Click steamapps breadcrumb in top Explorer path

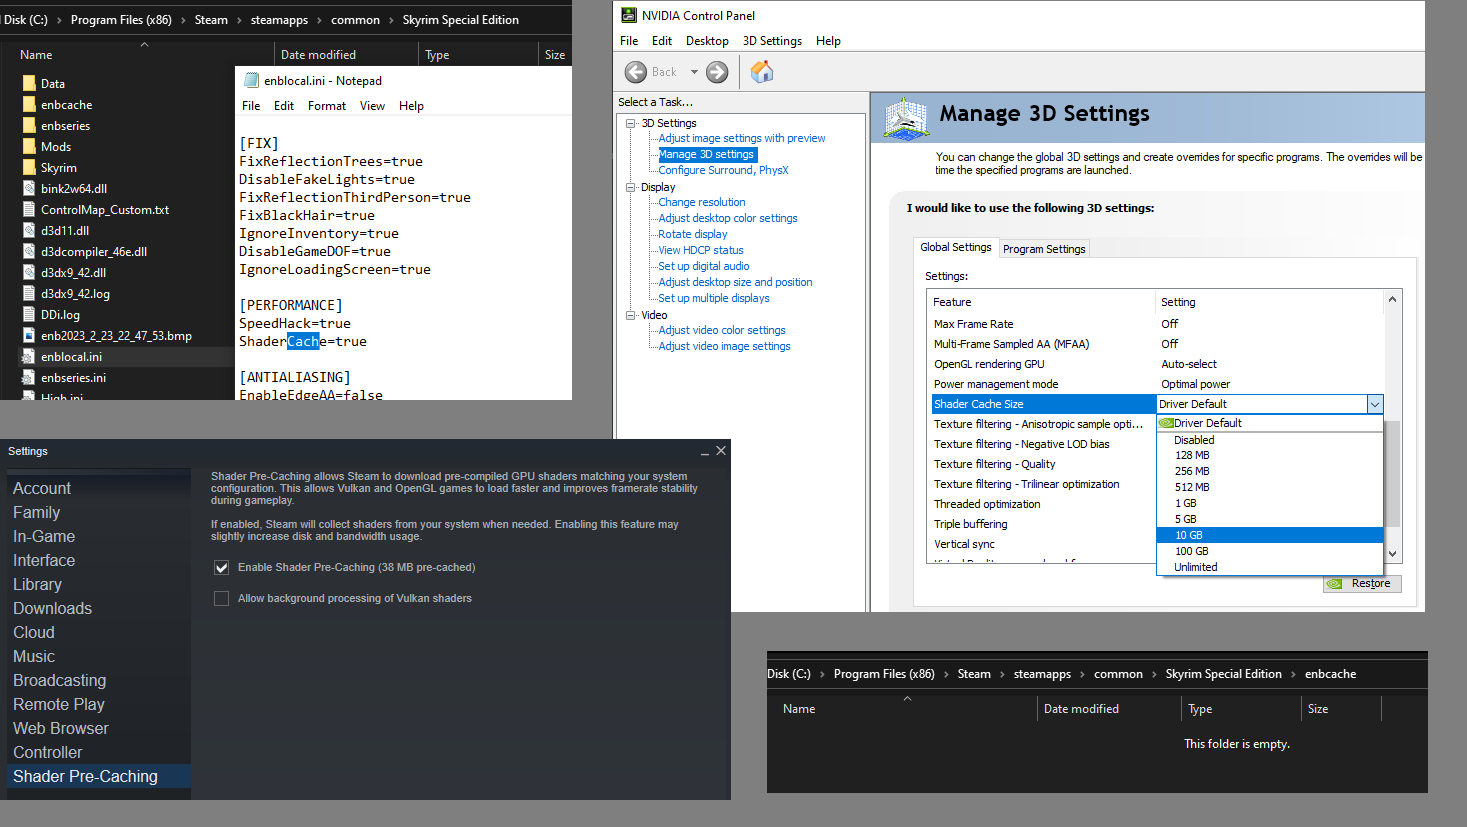click(x=279, y=20)
